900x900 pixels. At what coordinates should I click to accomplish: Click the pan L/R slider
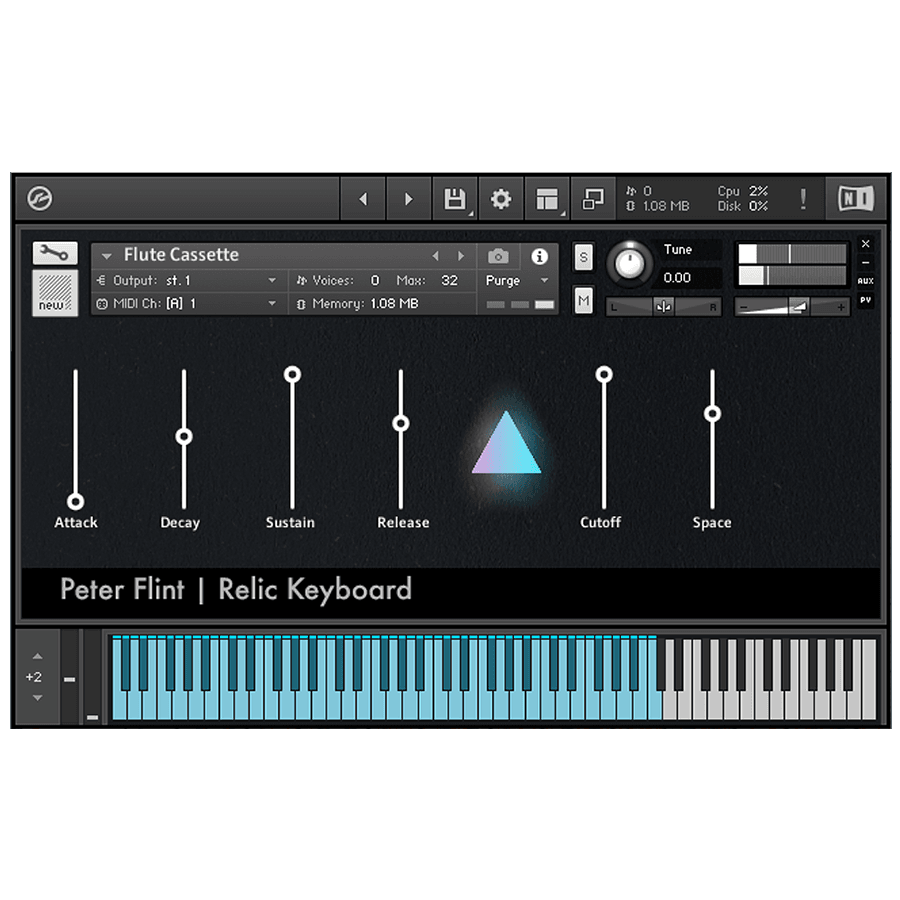[664, 307]
